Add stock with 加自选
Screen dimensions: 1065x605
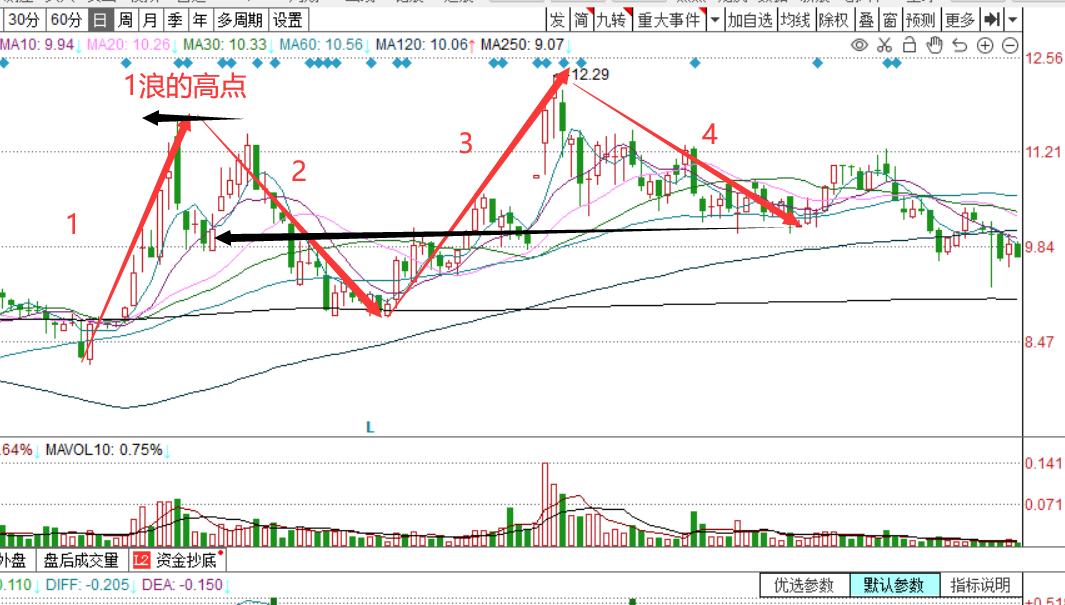point(750,20)
